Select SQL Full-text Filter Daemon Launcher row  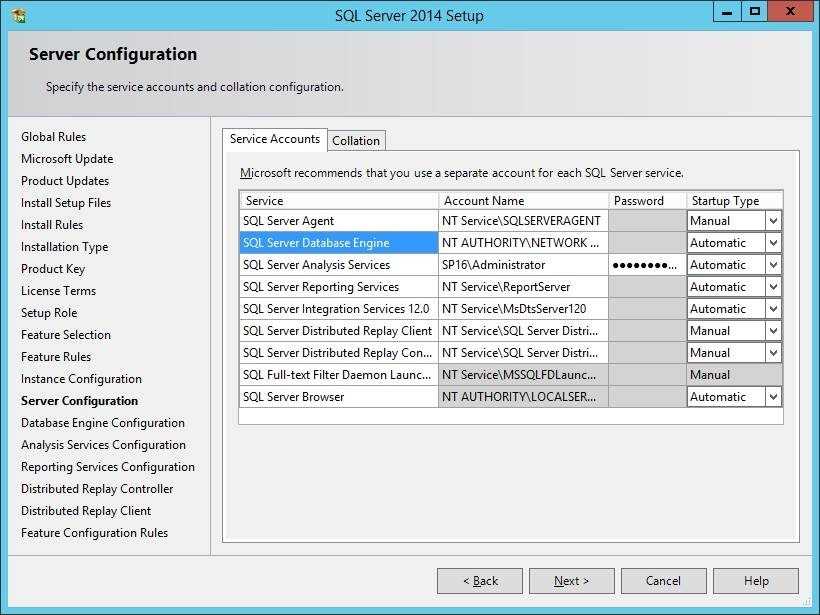pyautogui.click(x=338, y=374)
